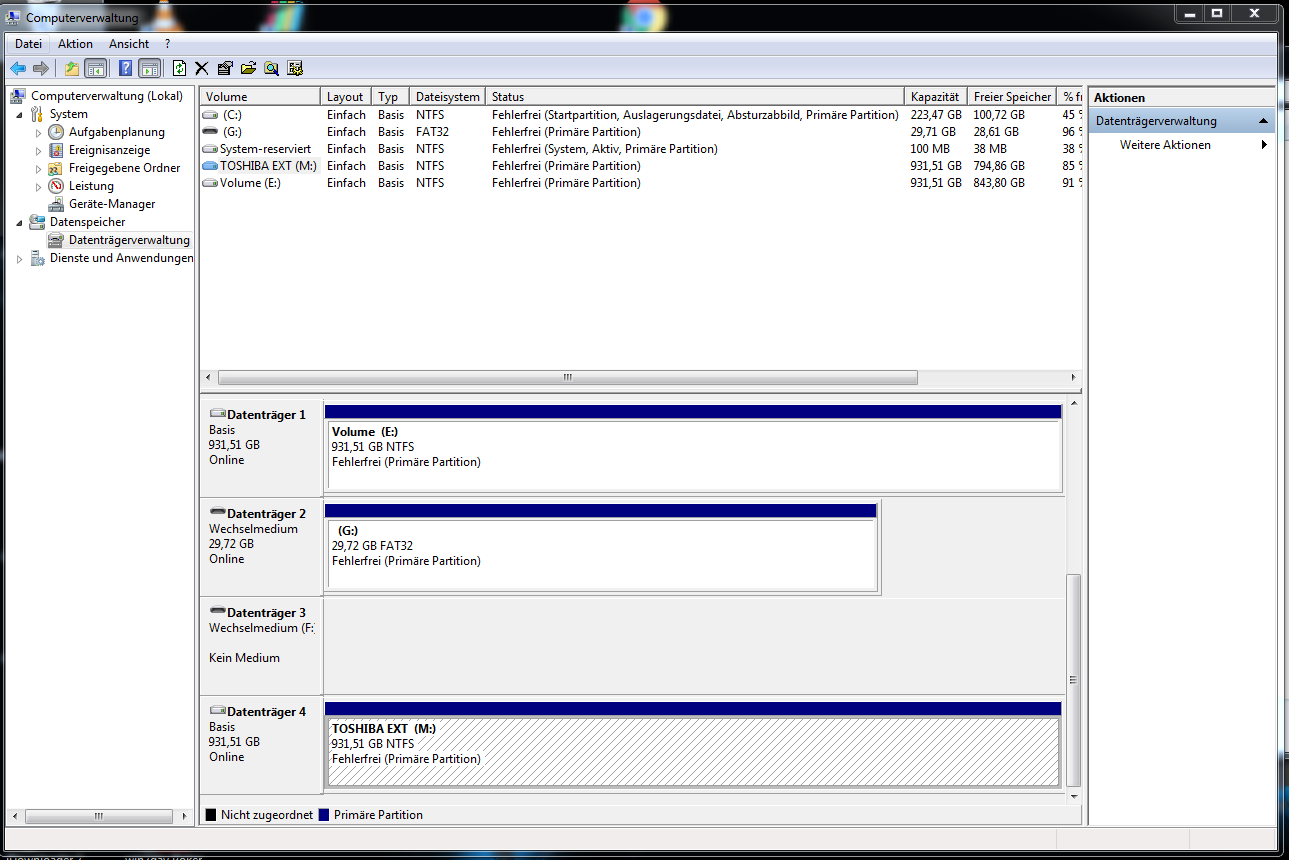Click the Aufgabenplanung clock icon
The image size is (1289, 860).
[x=56, y=132]
